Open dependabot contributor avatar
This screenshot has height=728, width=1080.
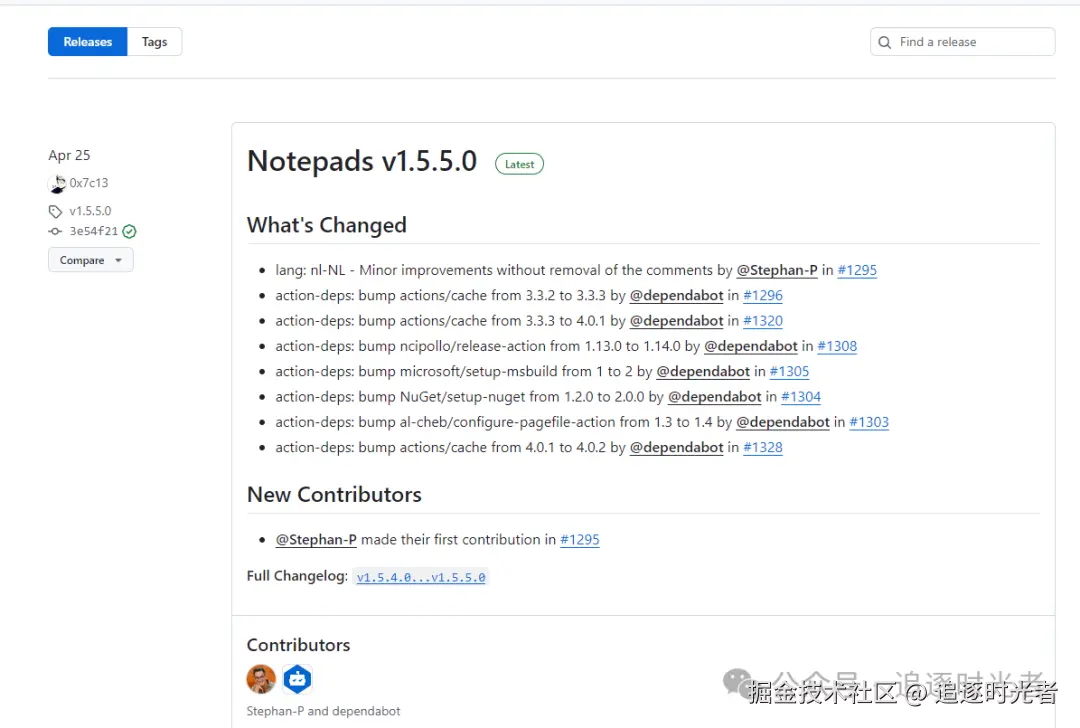(298, 679)
